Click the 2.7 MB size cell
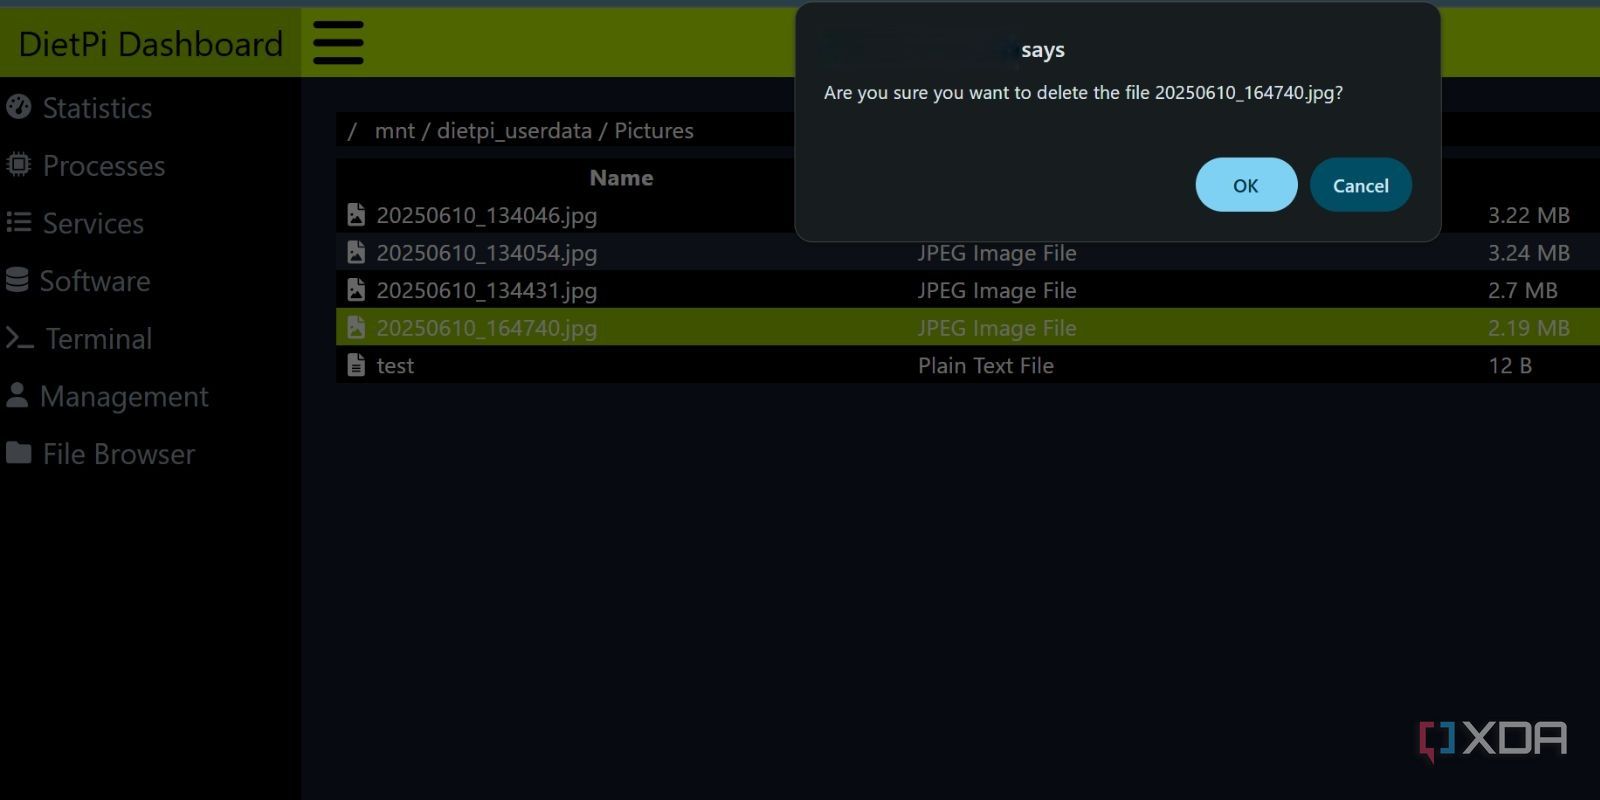This screenshot has width=1600, height=800. (x=1523, y=291)
